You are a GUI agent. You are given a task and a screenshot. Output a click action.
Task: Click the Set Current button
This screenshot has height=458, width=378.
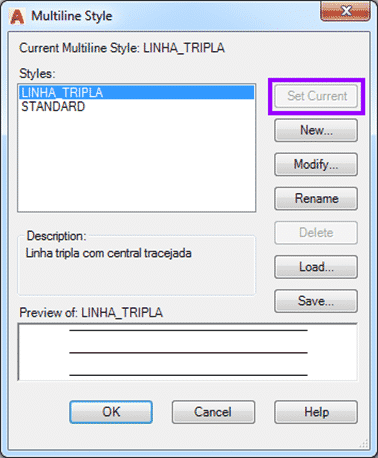pos(316,96)
